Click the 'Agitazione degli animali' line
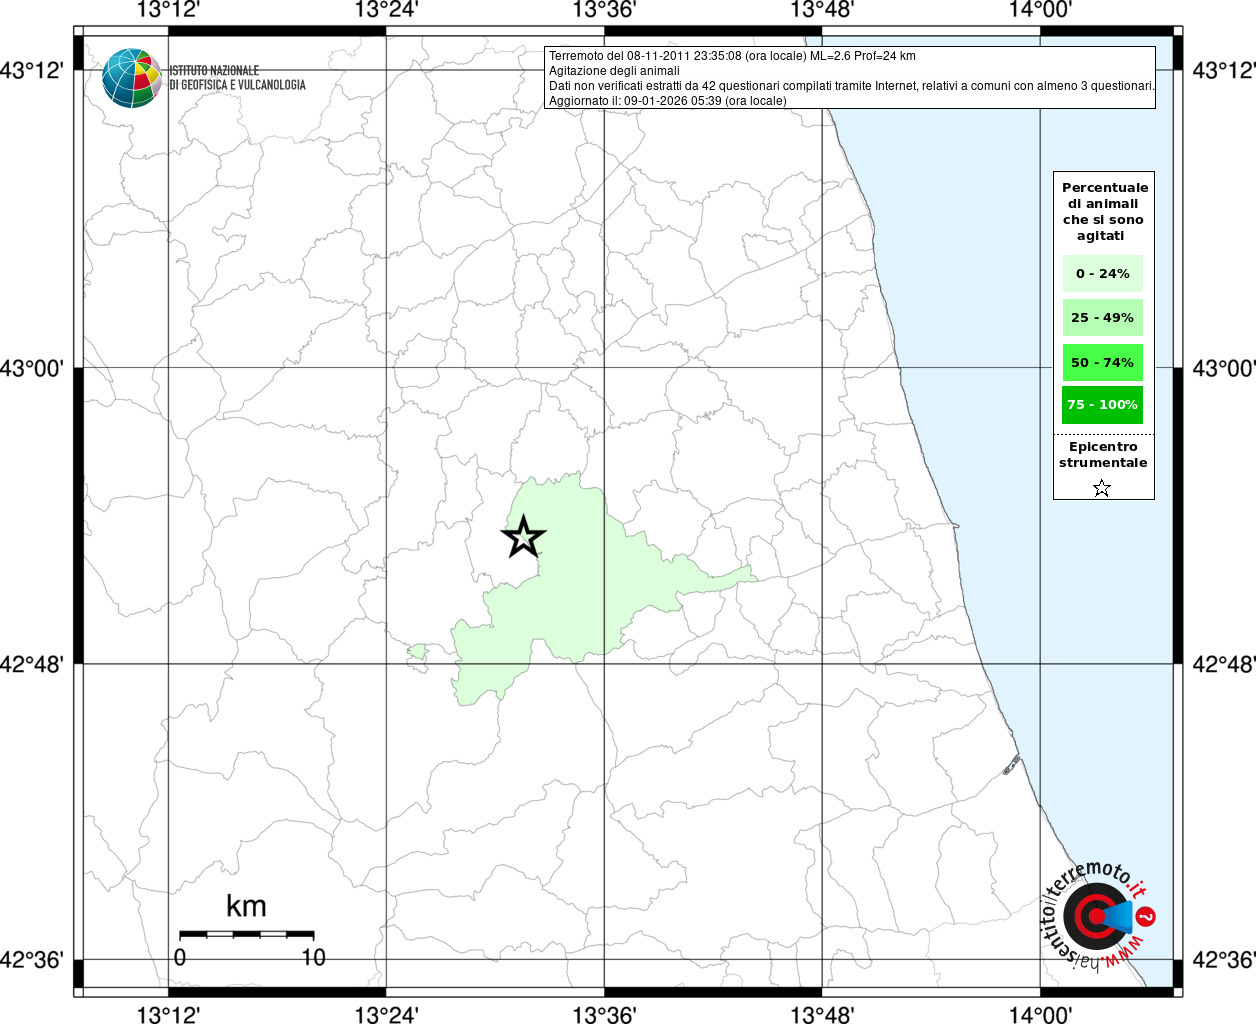Screen dimensions: 1256x1024 614,71
